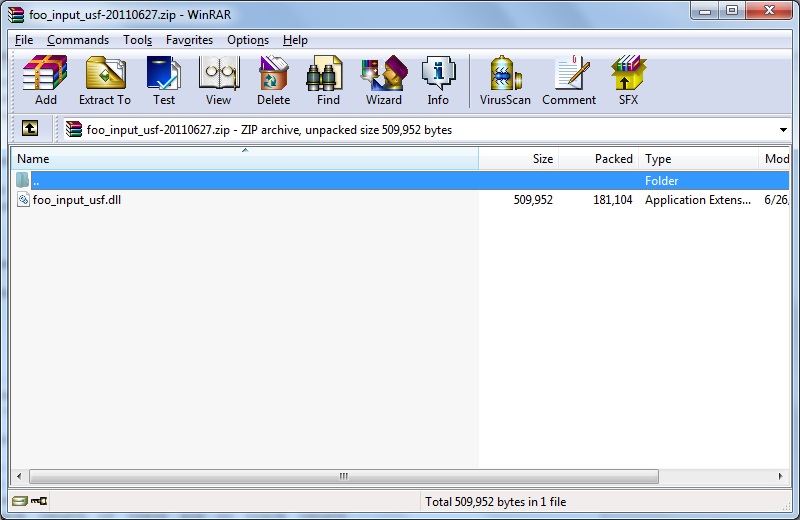Open the Tools menu
The width and height of the screenshot is (800, 520).
(138, 40)
